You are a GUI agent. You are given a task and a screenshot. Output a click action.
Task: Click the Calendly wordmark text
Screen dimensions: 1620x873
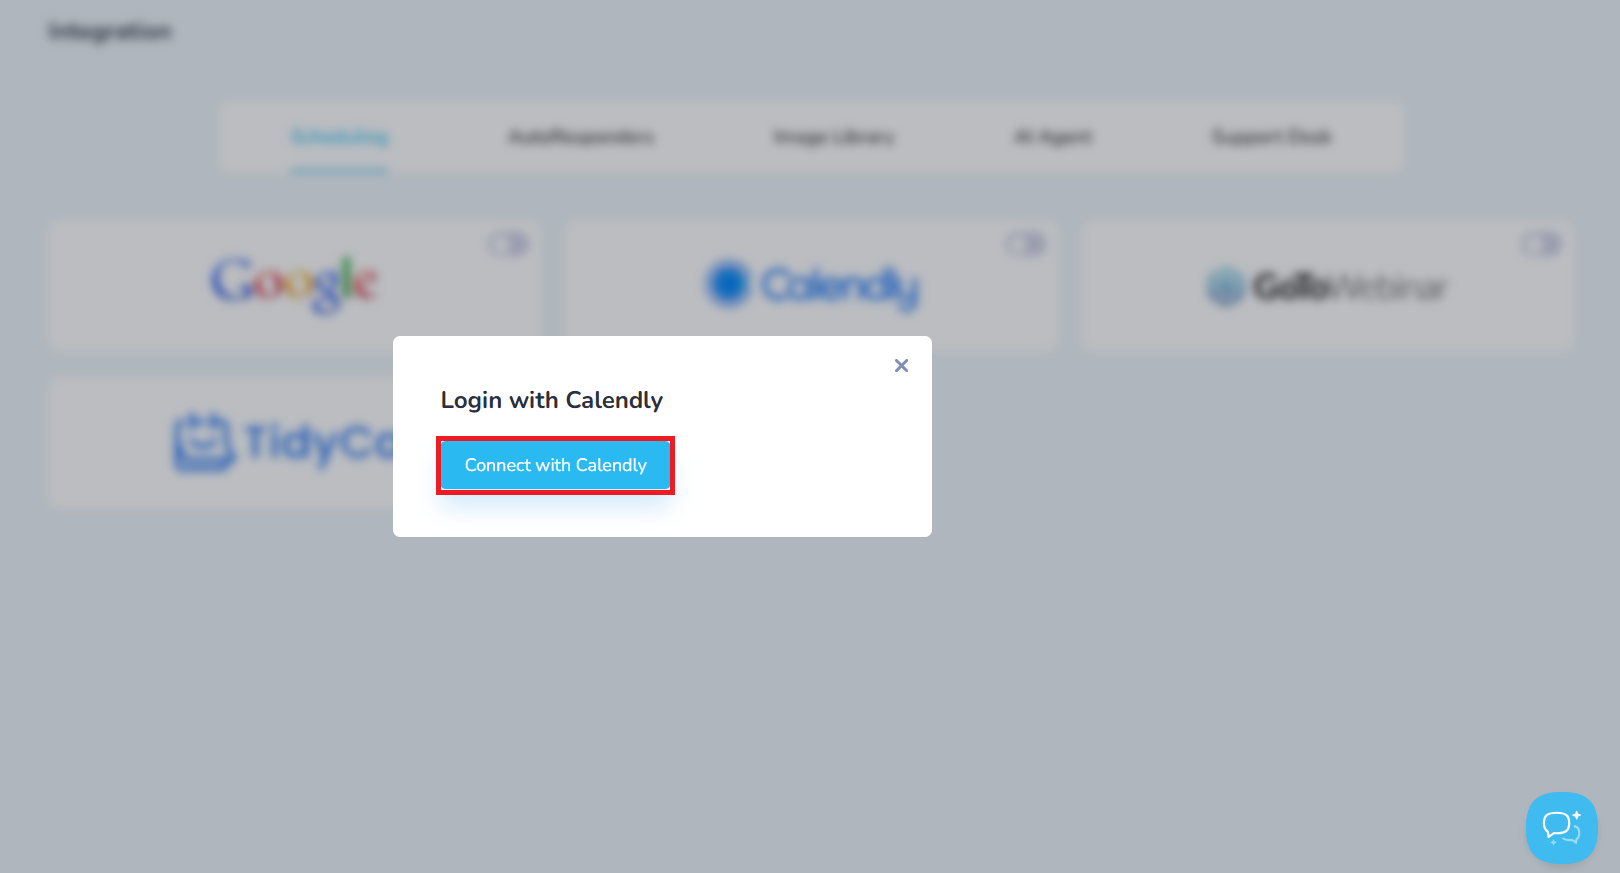(x=840, y=287)
